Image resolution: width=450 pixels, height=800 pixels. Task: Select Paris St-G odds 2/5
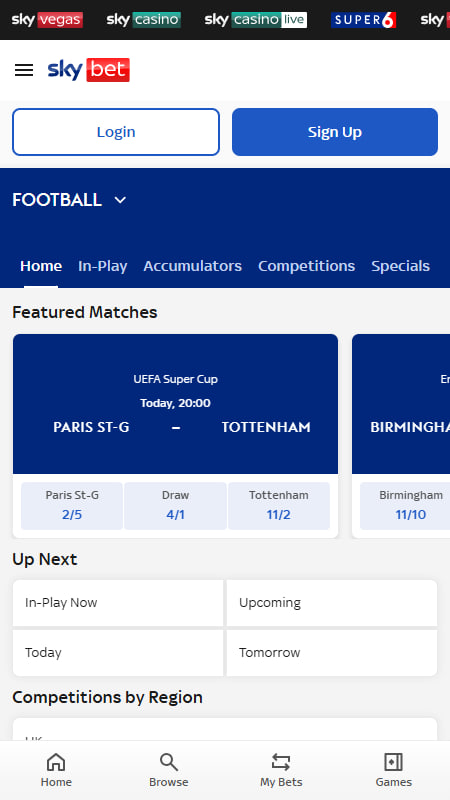tap(72, 506)
